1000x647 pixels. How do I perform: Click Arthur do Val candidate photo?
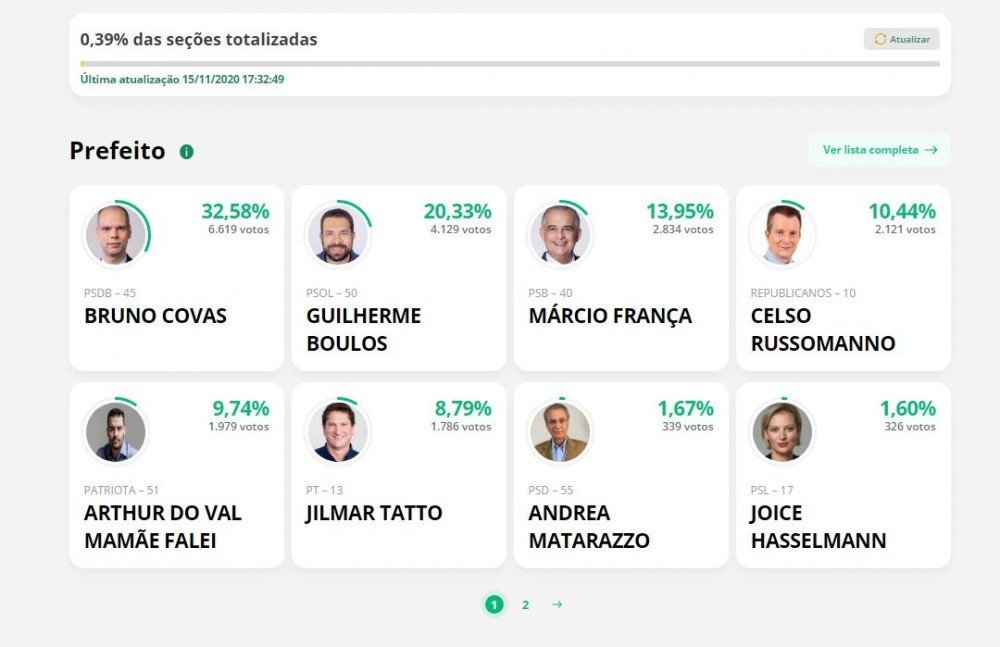116,432
